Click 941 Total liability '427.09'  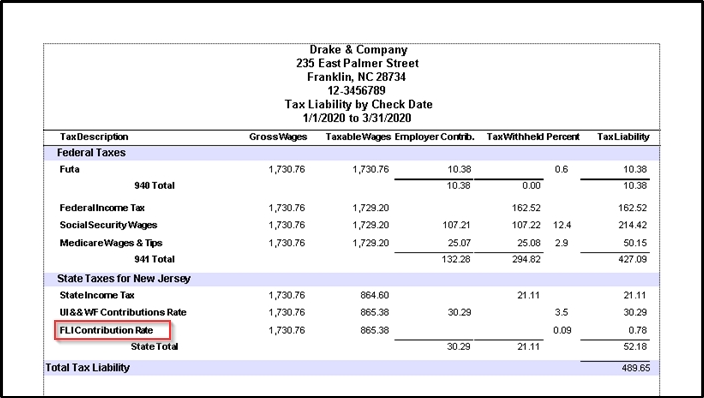tap(632, 259)
